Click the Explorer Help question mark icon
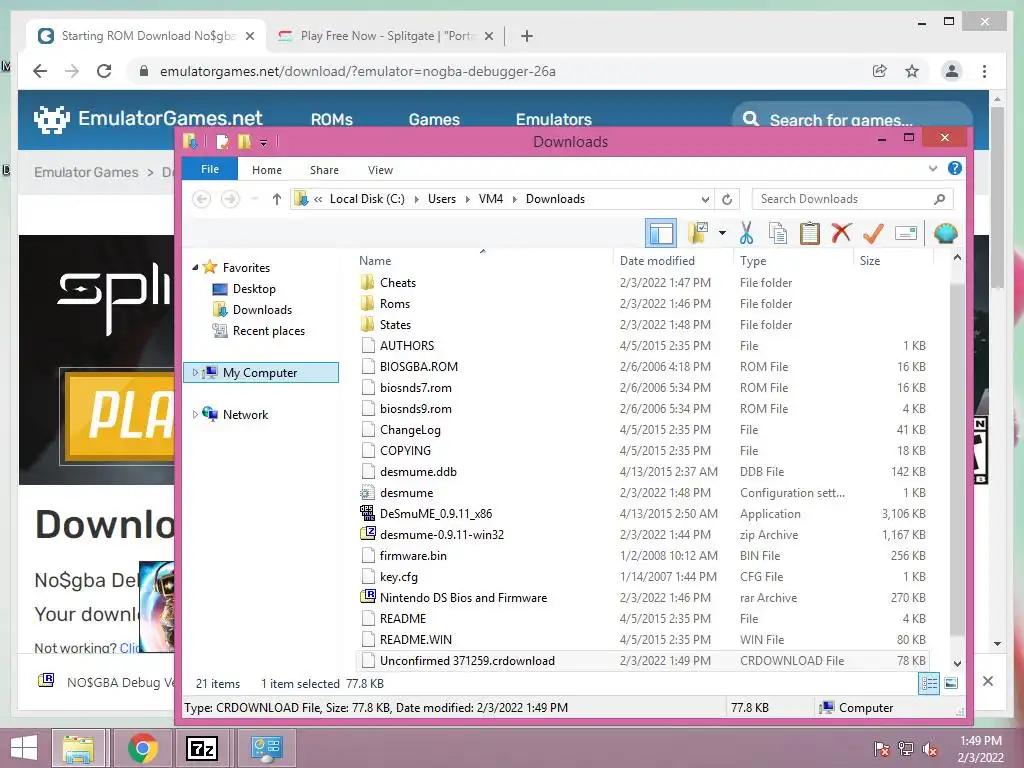The image size is (1024, 768). point(955,168)
